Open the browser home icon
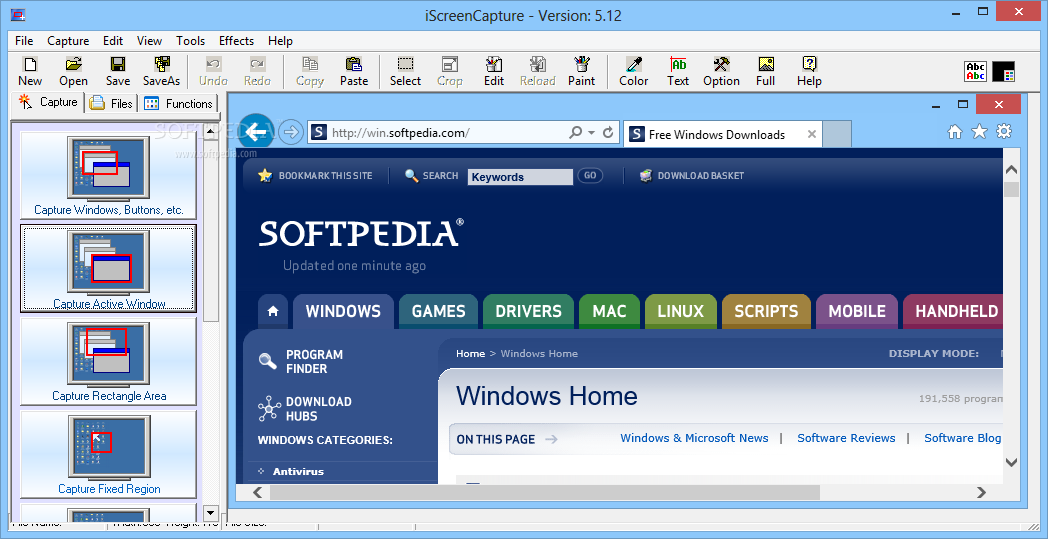Image resolution: width=1048 pixels, height=539 pixels. (954, 132)
